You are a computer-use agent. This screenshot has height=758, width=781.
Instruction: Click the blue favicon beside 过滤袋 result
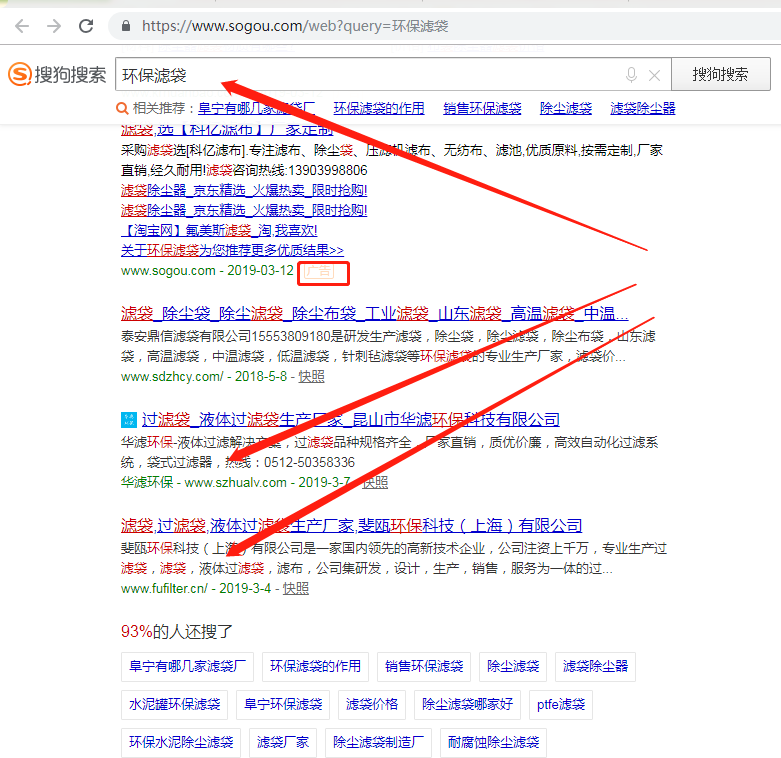pos(129,420)
